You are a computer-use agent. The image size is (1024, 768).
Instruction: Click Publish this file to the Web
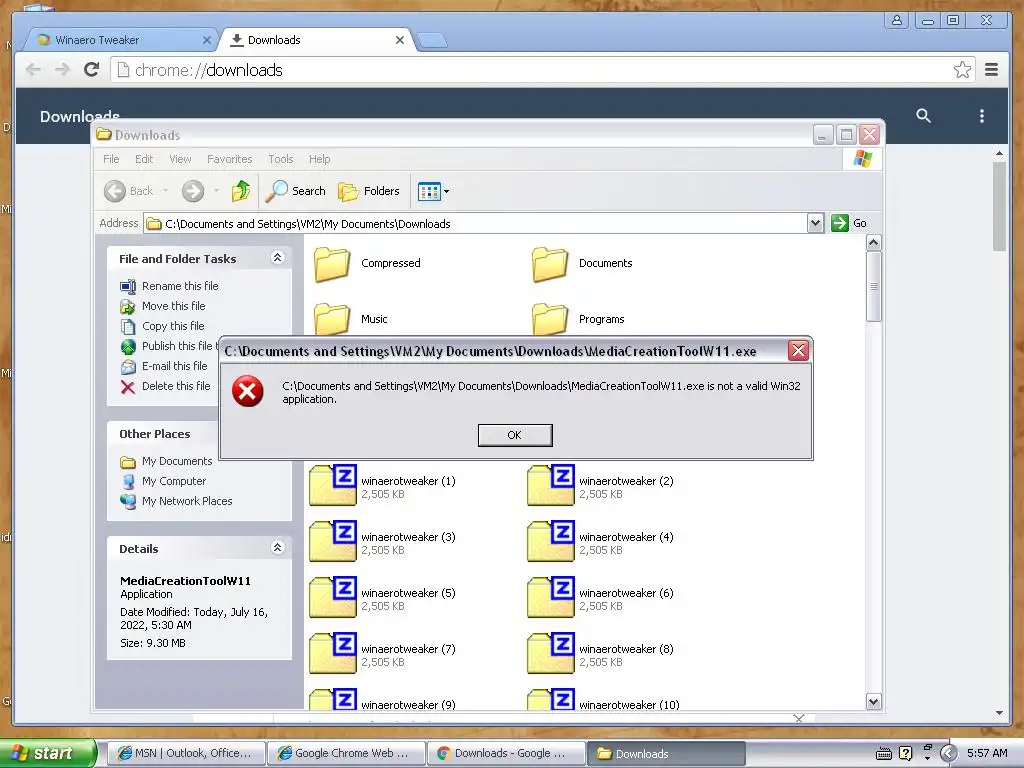168,346
